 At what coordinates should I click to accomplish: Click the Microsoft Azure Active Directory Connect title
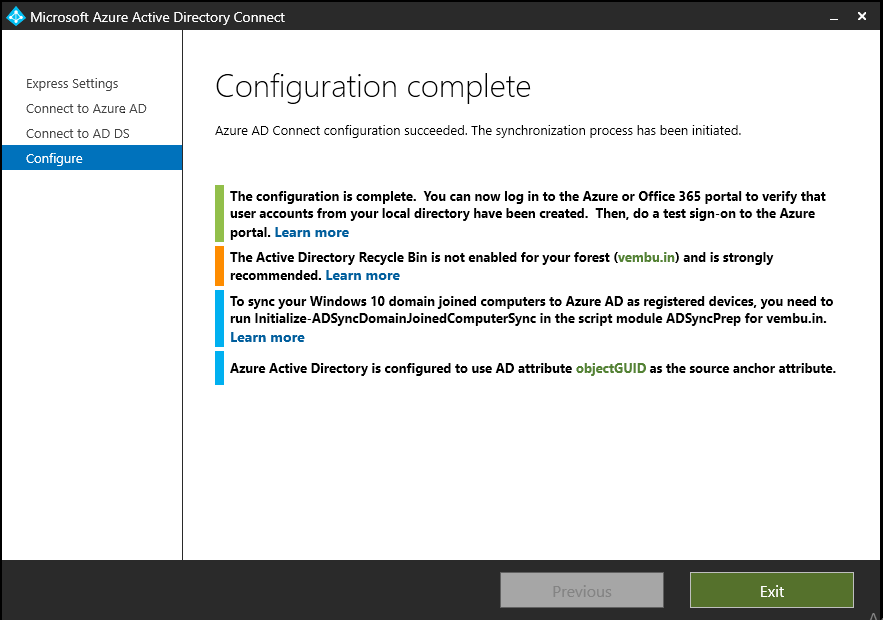[157, 17]
